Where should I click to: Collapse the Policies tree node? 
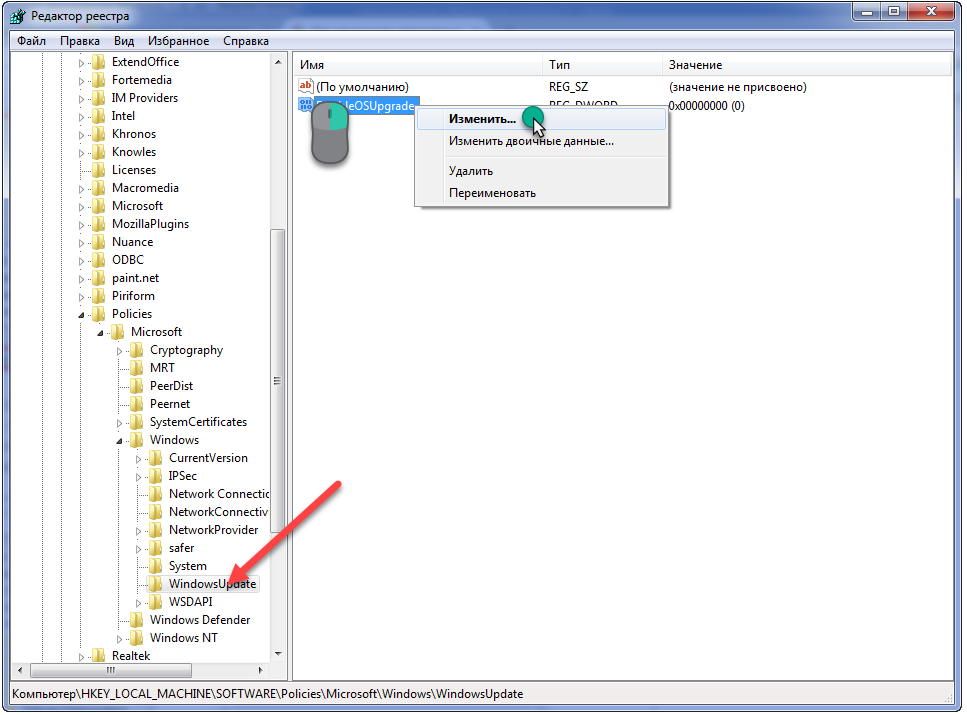82,314
